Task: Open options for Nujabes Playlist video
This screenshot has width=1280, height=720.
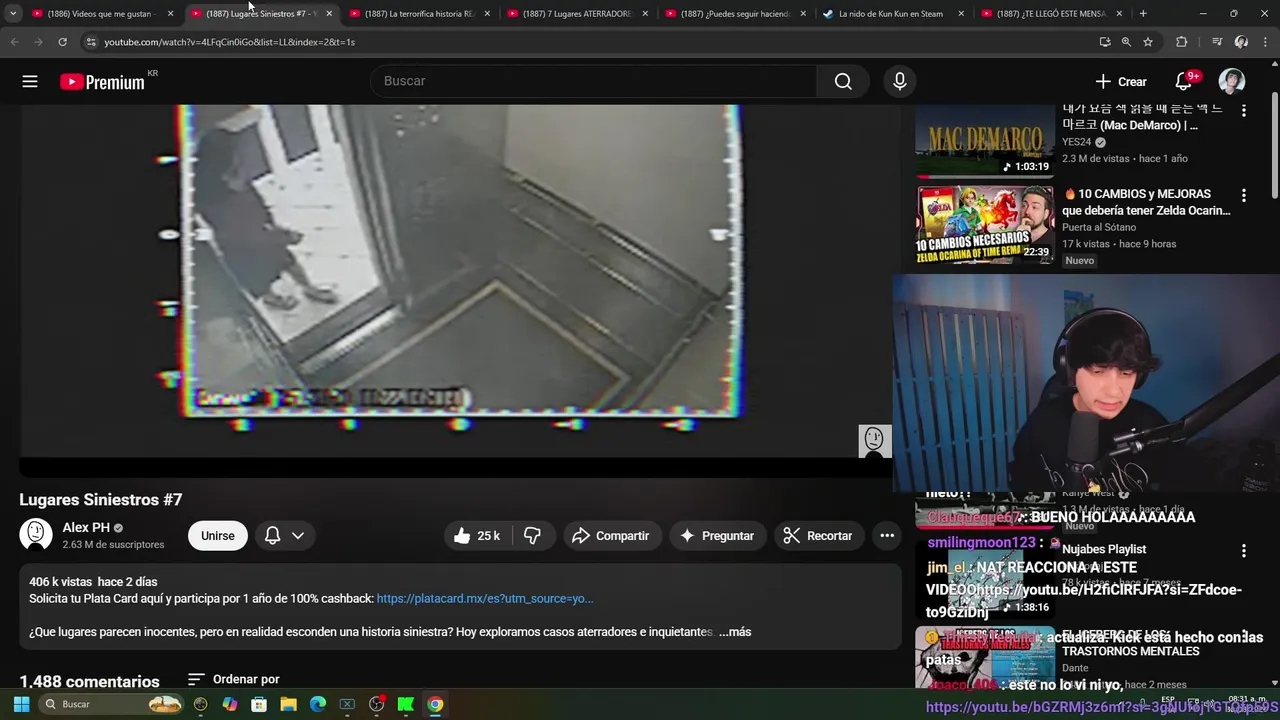Action: (x=1243, y=551)
